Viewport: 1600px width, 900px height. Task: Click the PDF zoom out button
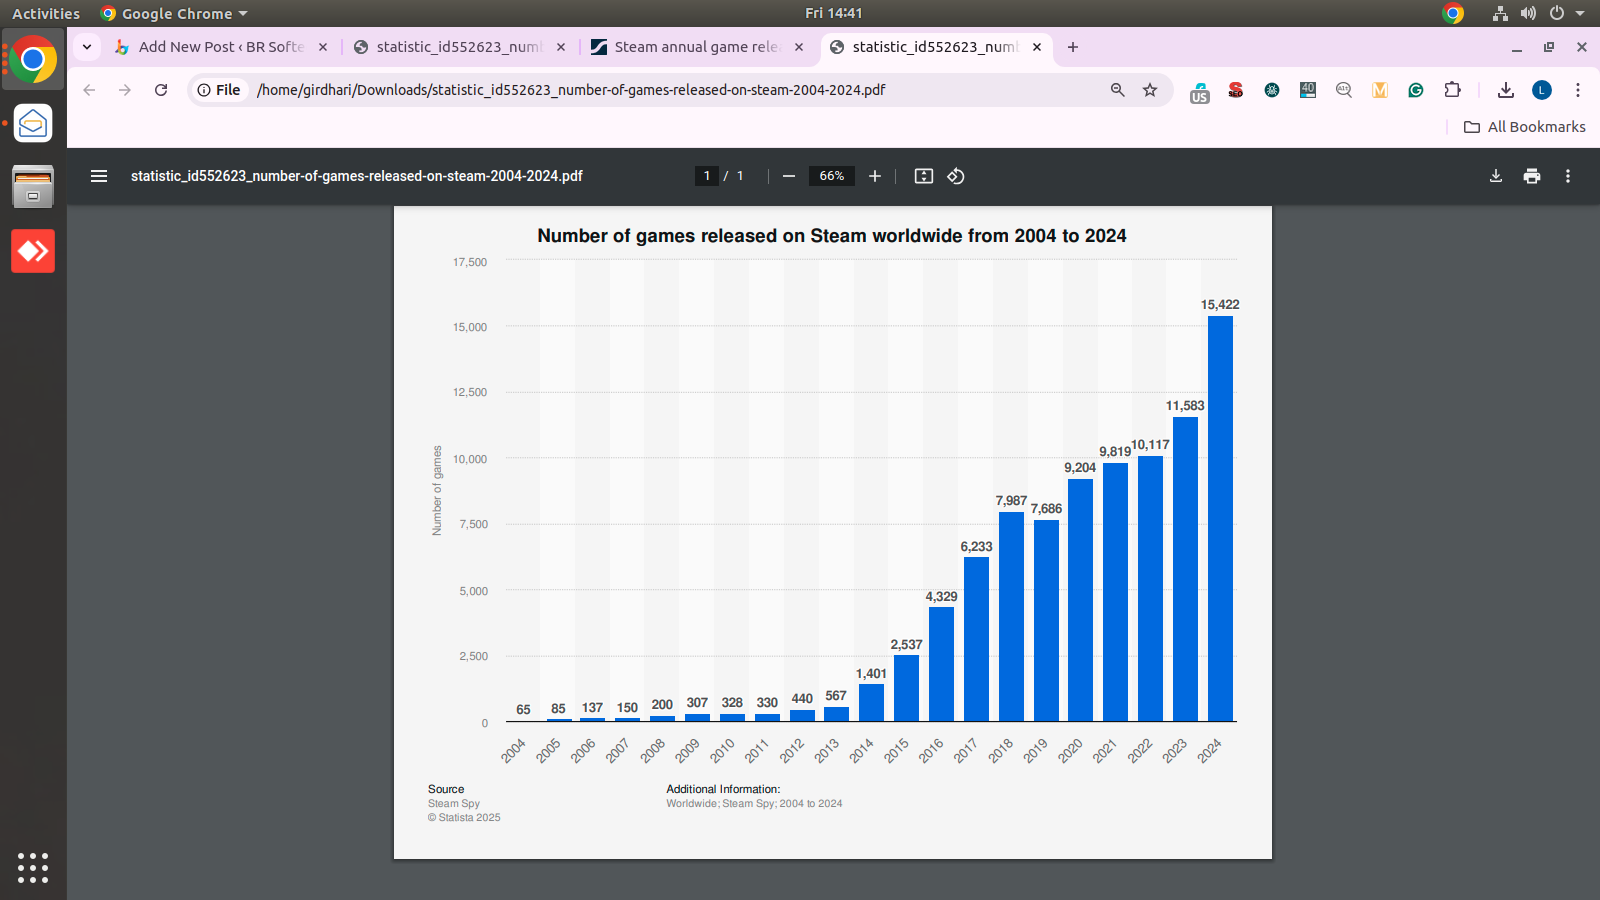789,176
